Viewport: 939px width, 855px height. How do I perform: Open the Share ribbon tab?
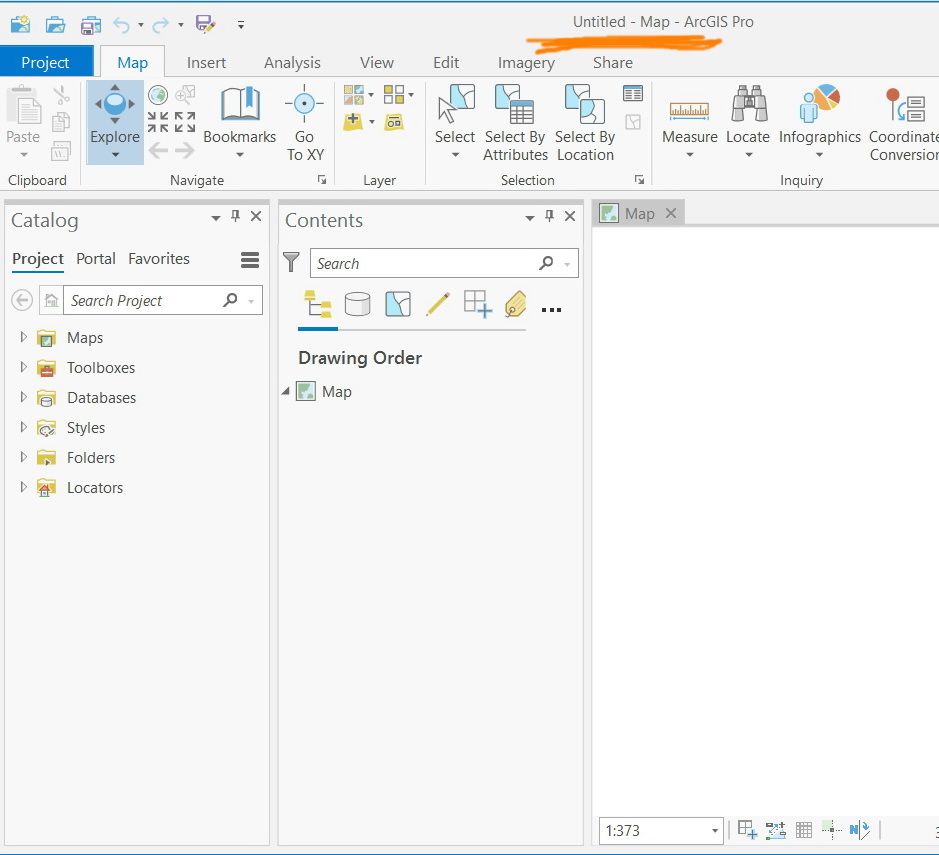613,62
